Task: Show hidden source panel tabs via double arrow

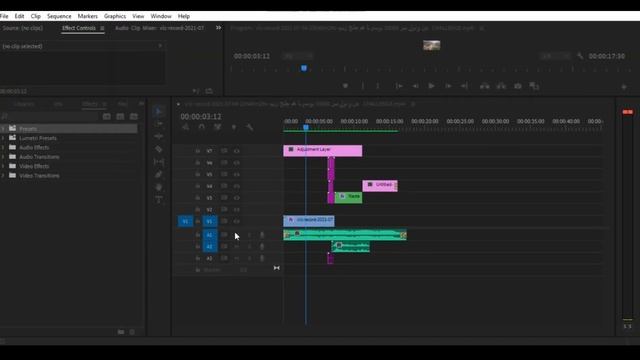Action: tap(218, 28)
